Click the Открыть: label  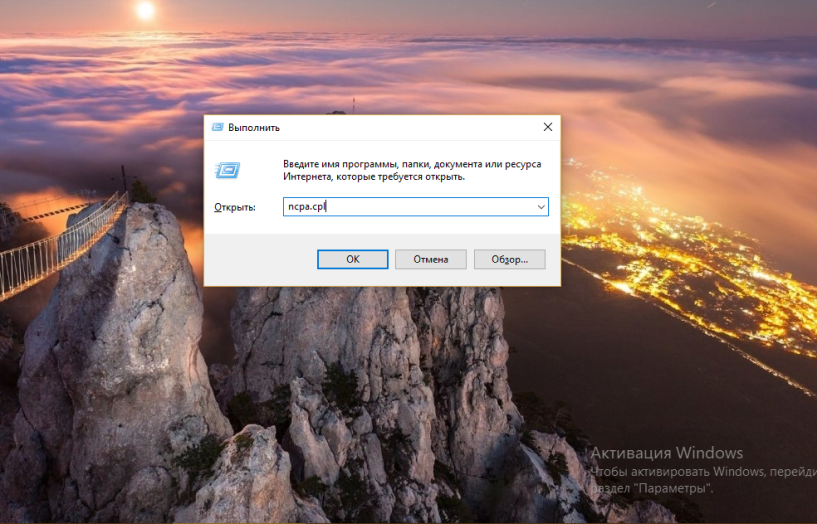tap(235, 207)
